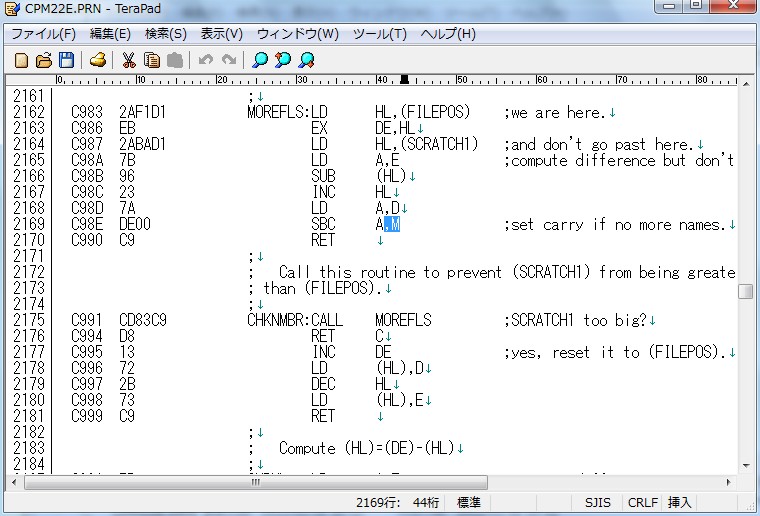
Task: Click the horizontal scrollbar right arrow
Action: tap(728, 482)
